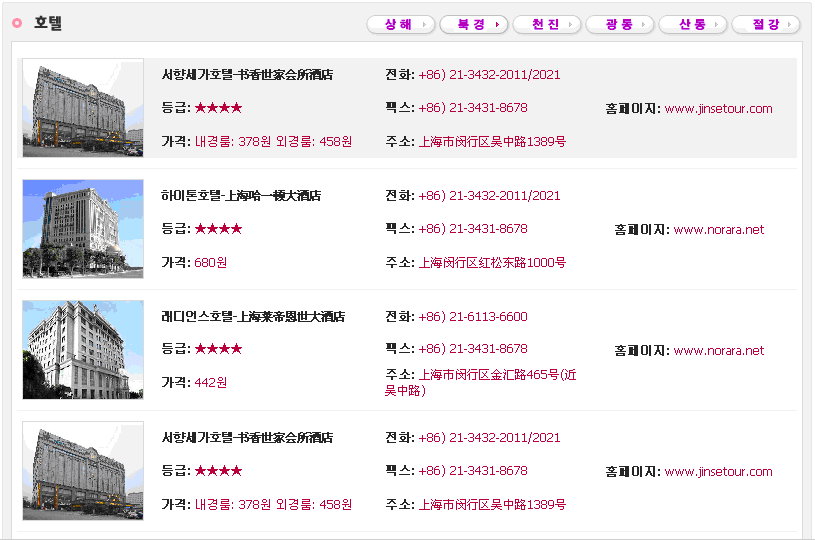Viewport: 815px width, 540px height.
Task: Visit www.jinsetour.com in the highlighted listing
Action: coord(718,109)
